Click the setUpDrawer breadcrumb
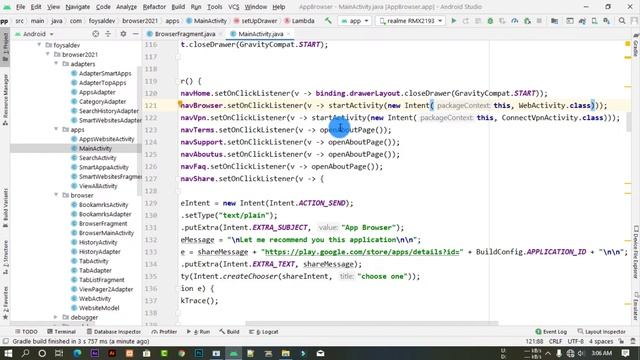 coord(255,21)
